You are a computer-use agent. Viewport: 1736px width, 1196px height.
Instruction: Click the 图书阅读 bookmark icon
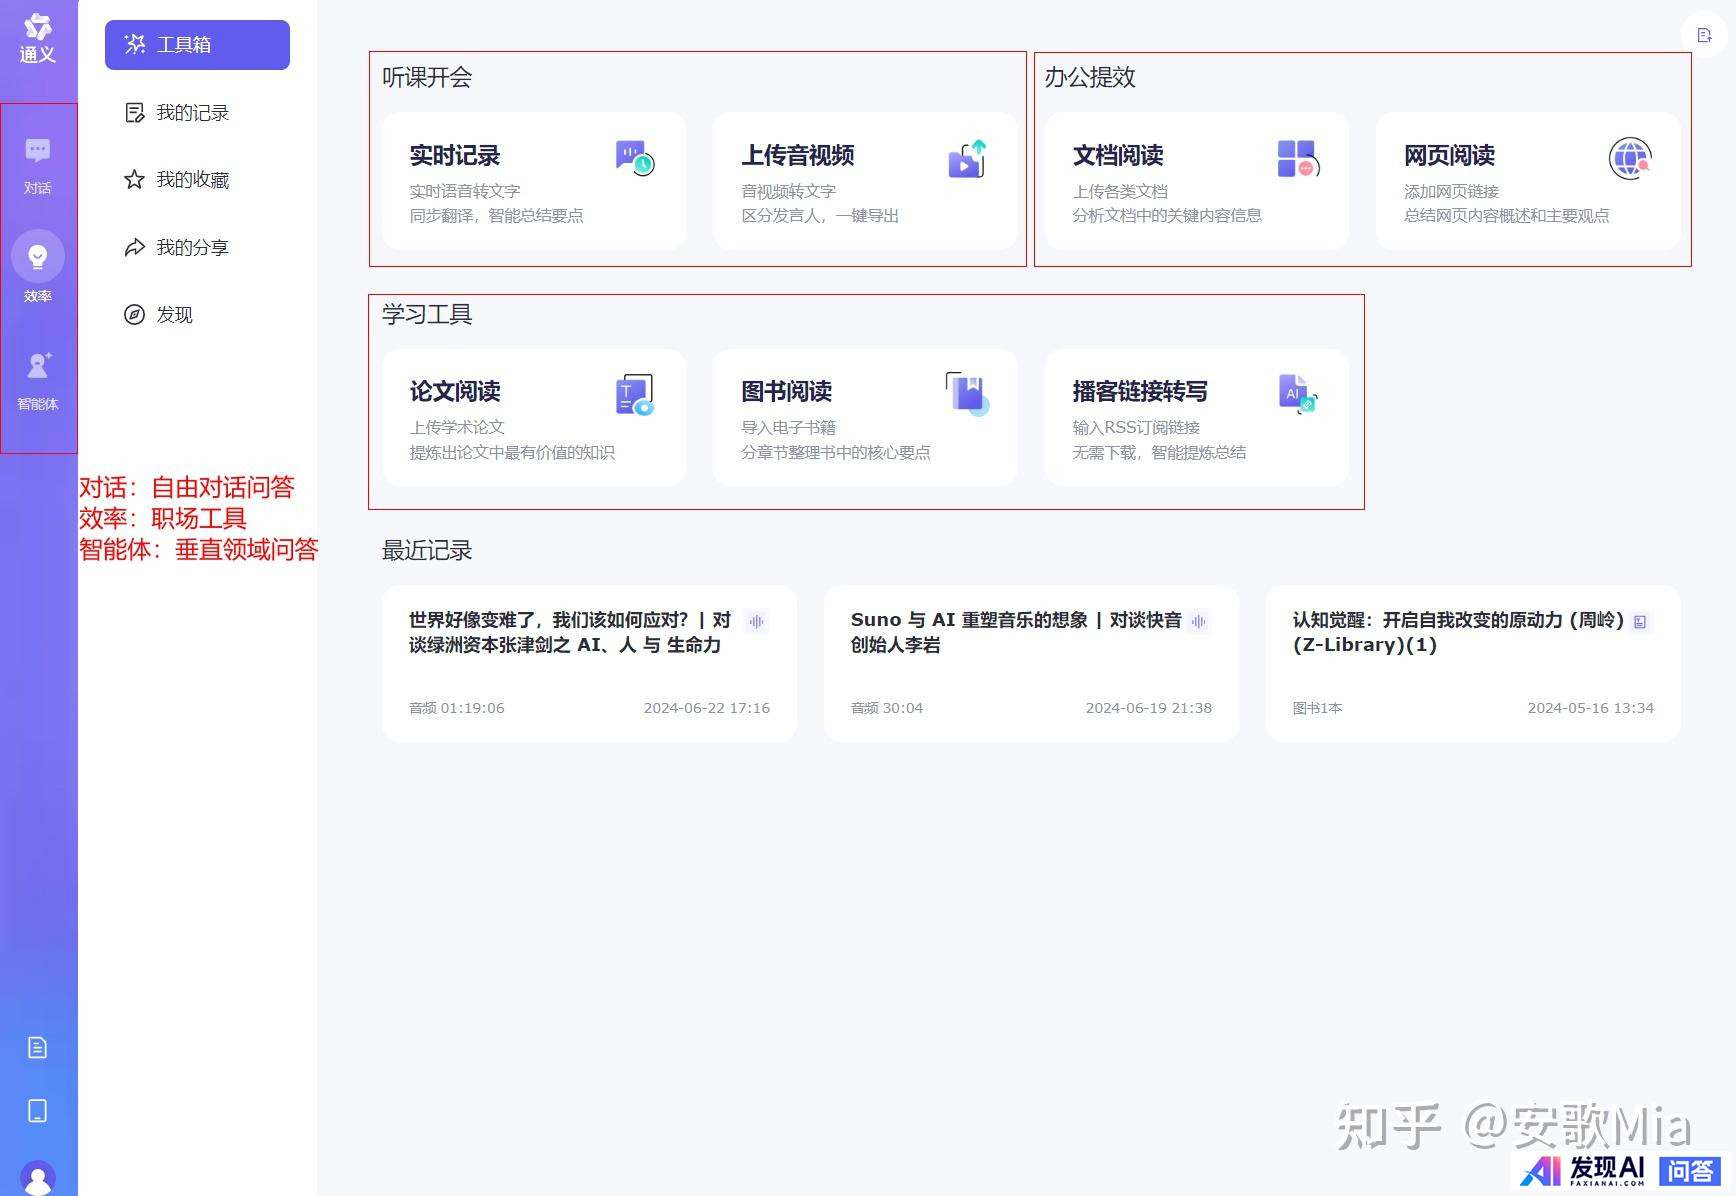point(967,394)
